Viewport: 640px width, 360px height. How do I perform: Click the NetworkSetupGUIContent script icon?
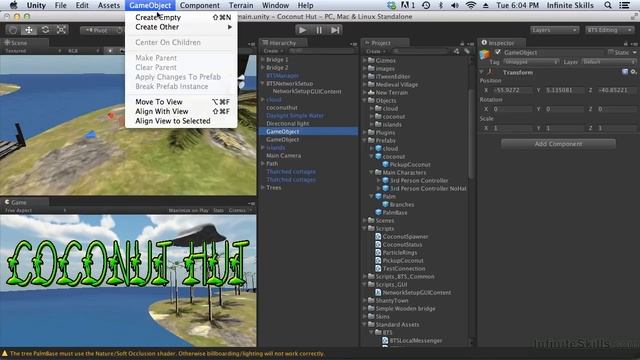pyautogui.click(x=378, y=292)
